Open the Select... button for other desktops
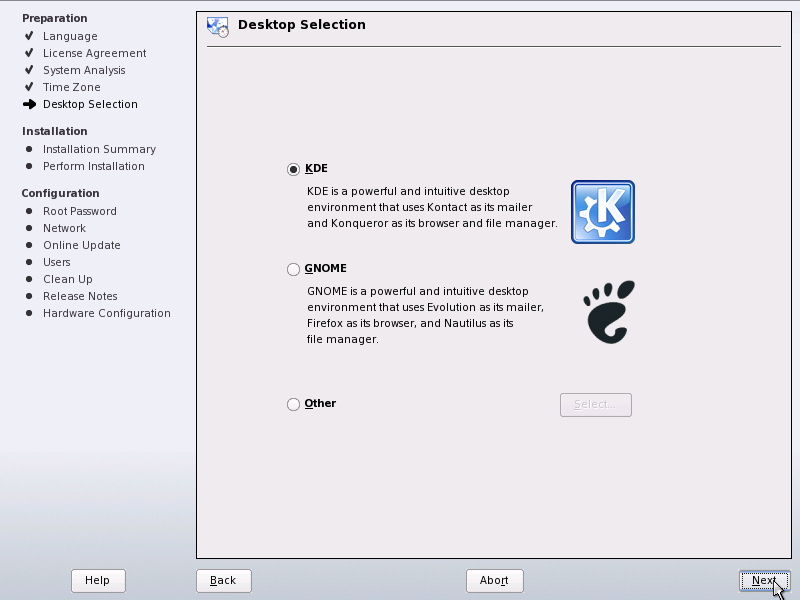Image resolution: width=800 pixels, height=600 pixels. click(x=595, y=405)
